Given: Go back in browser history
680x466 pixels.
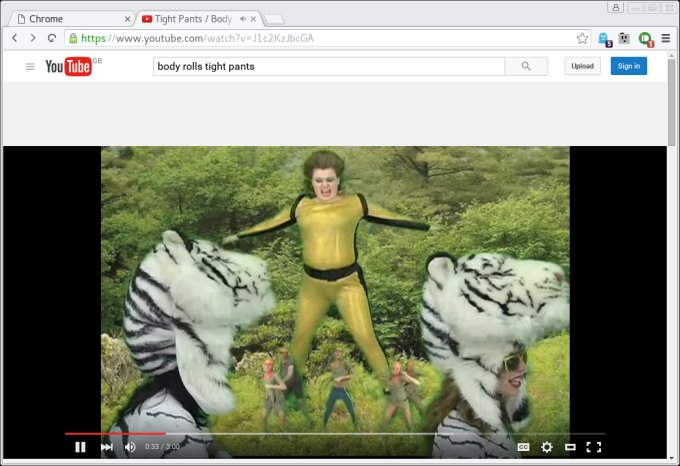Looking at the screenshot, I should pos(15,38).
